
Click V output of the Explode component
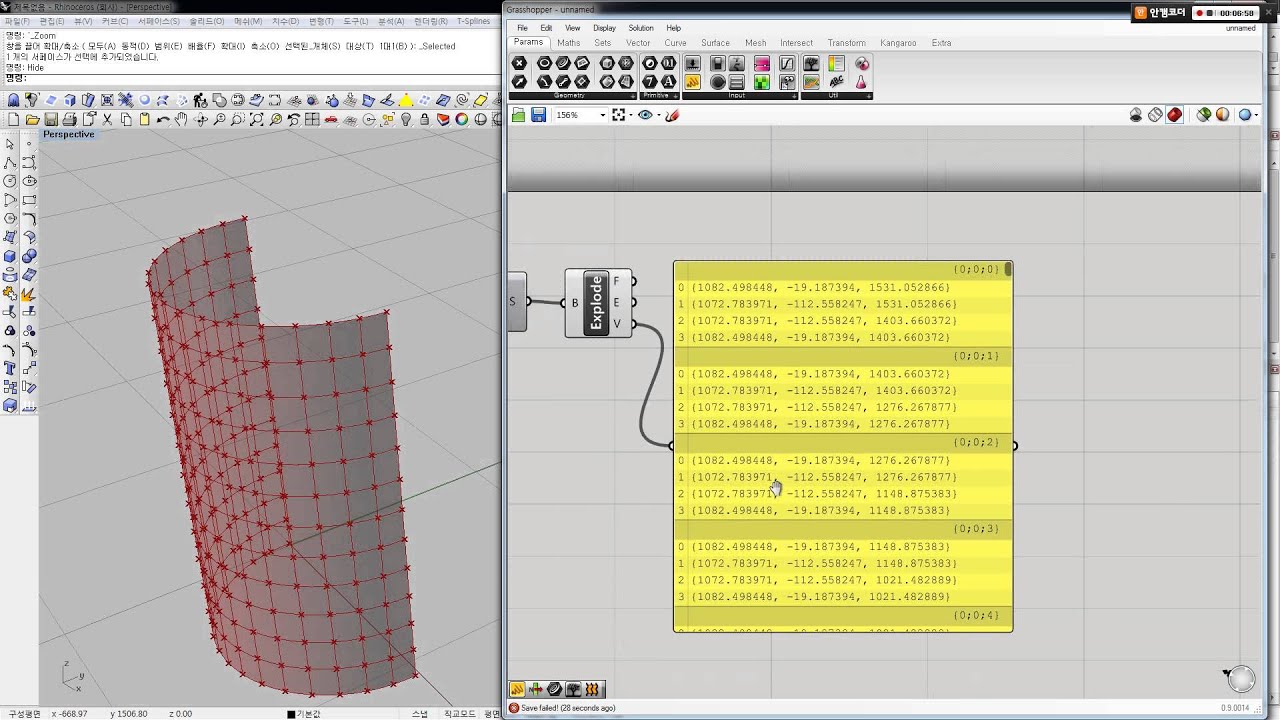pos(617,323)
